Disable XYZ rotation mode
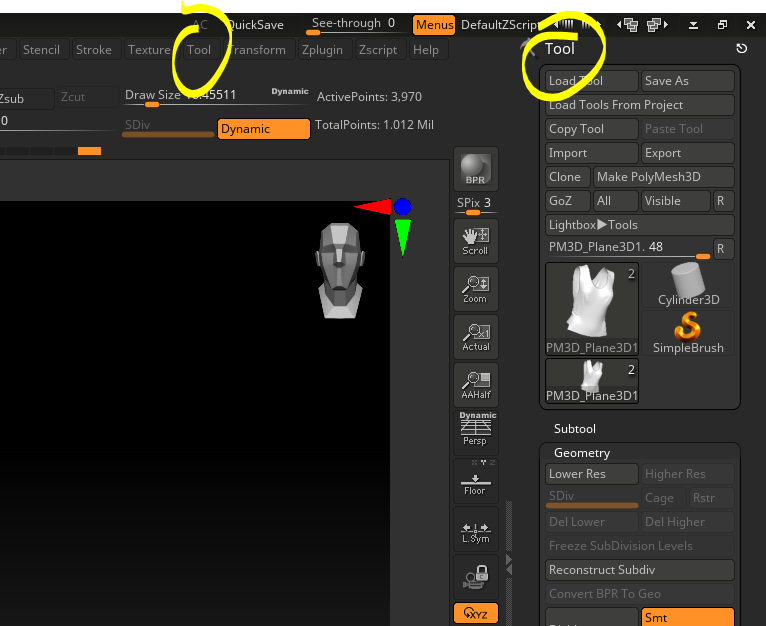This screenshot has height=626, width=766. (x=475, y=614)
